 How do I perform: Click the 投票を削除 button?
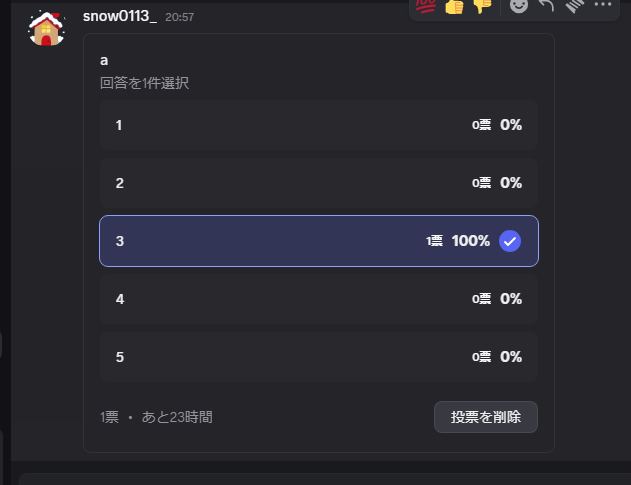[x=486, y=417]
